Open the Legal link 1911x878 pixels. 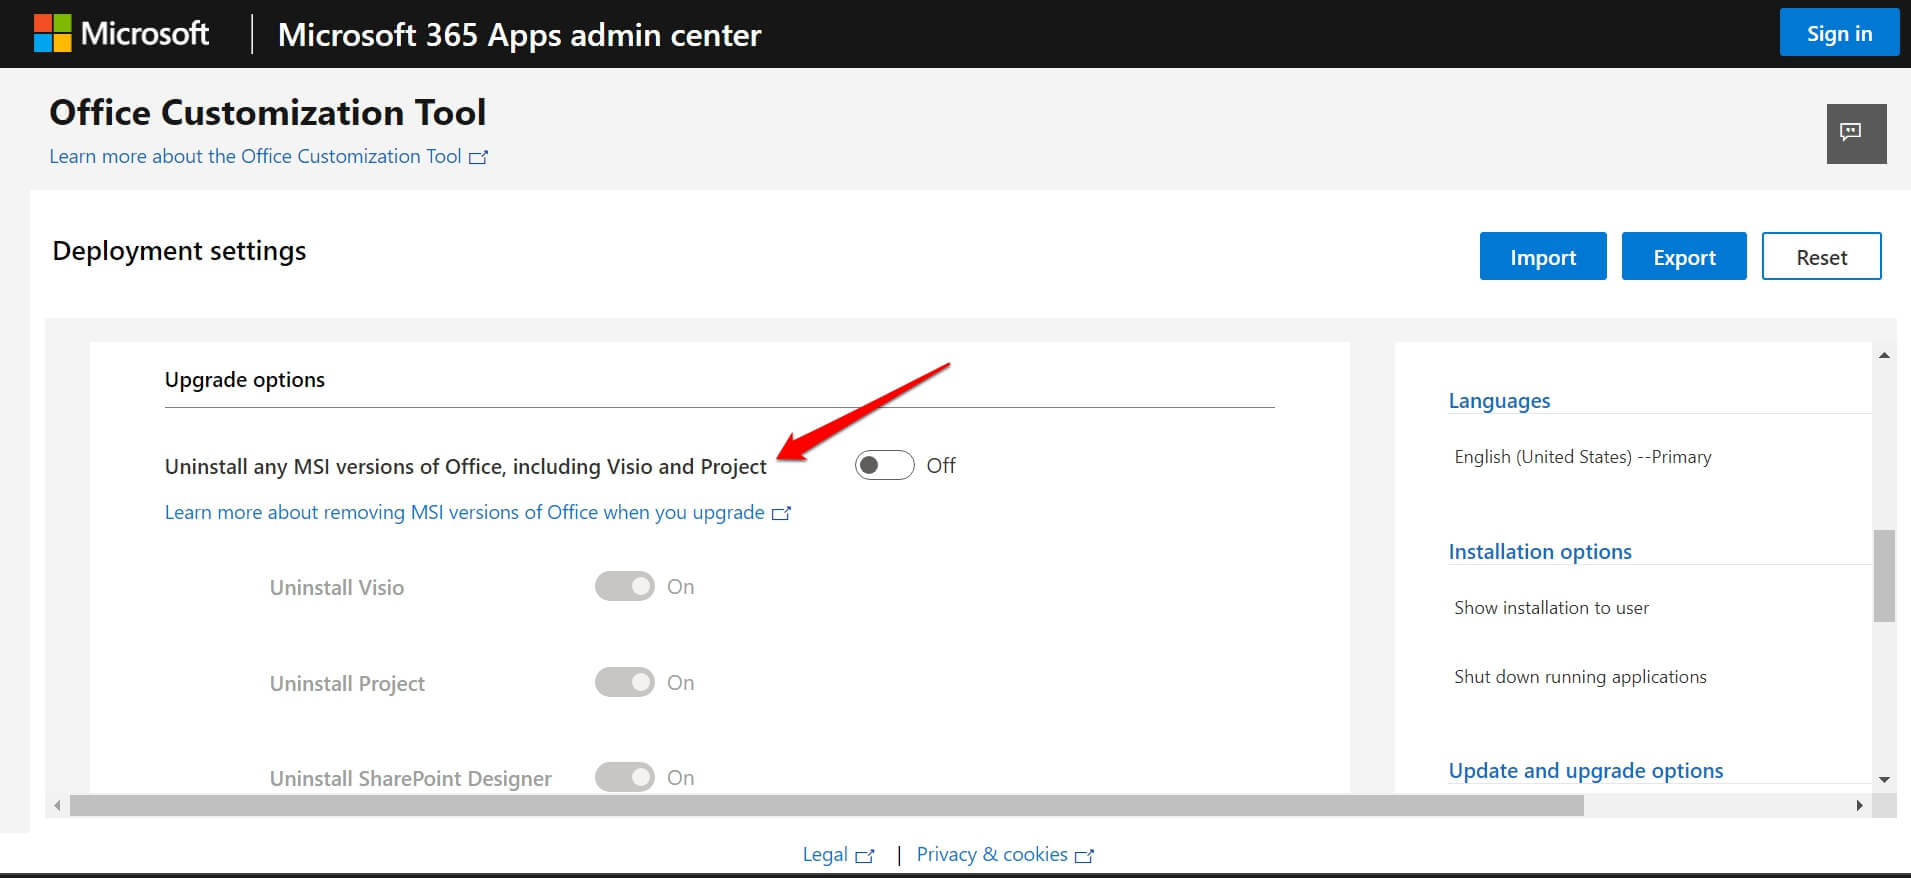point(838,855)
